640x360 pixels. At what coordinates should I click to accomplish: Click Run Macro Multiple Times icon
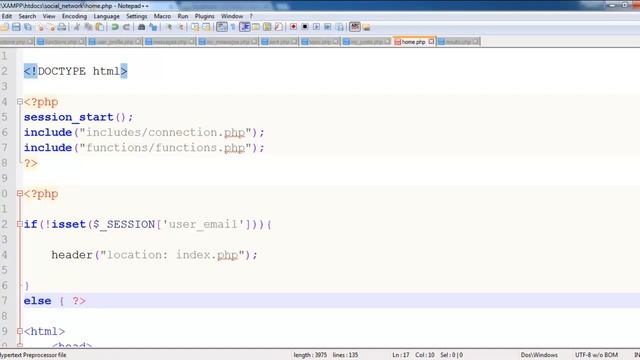pos(328,27)
